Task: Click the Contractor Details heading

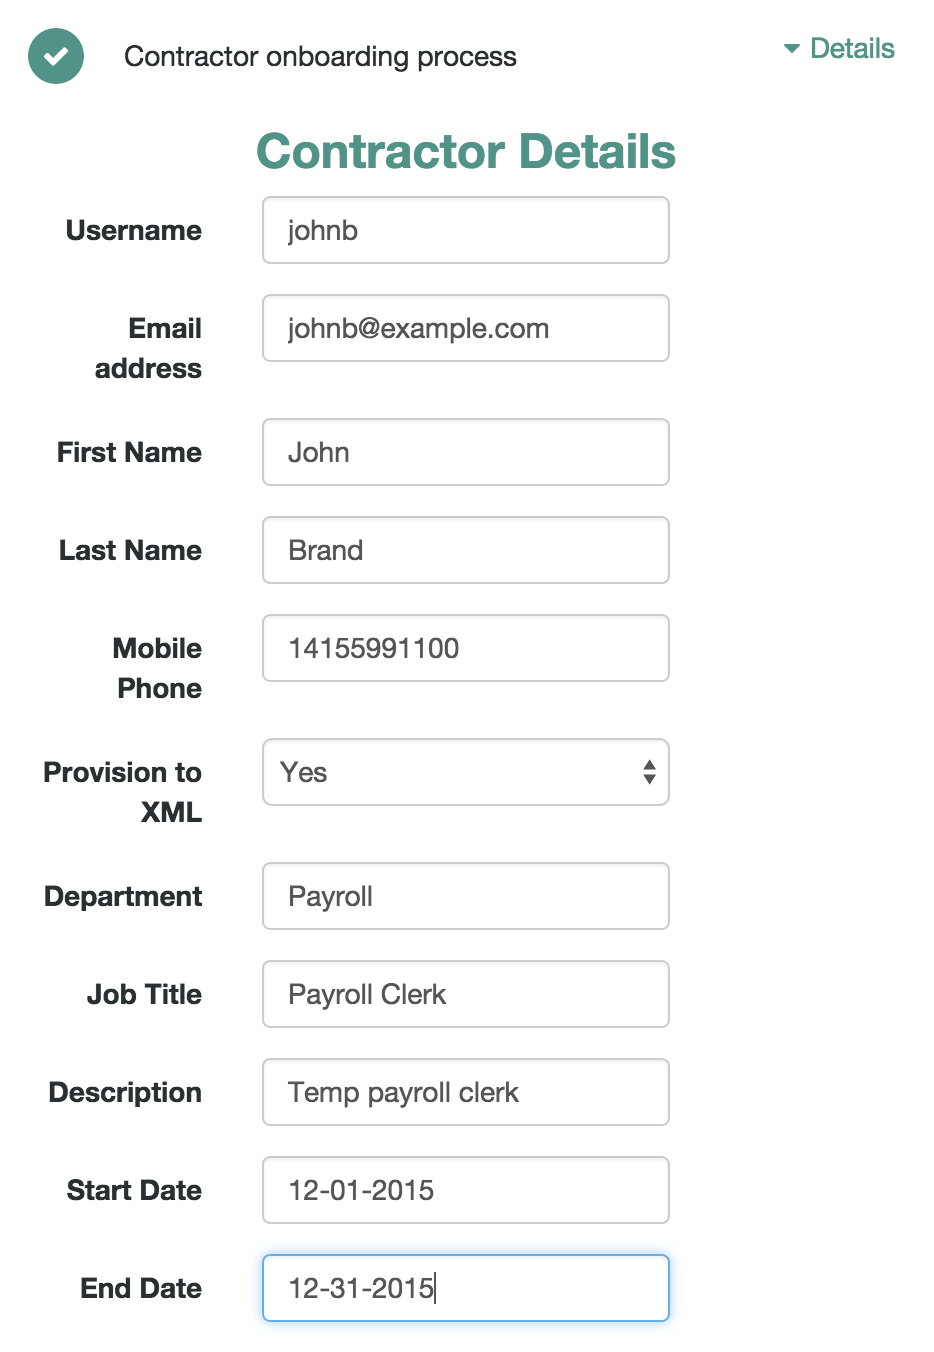Action: coord(466,152)
